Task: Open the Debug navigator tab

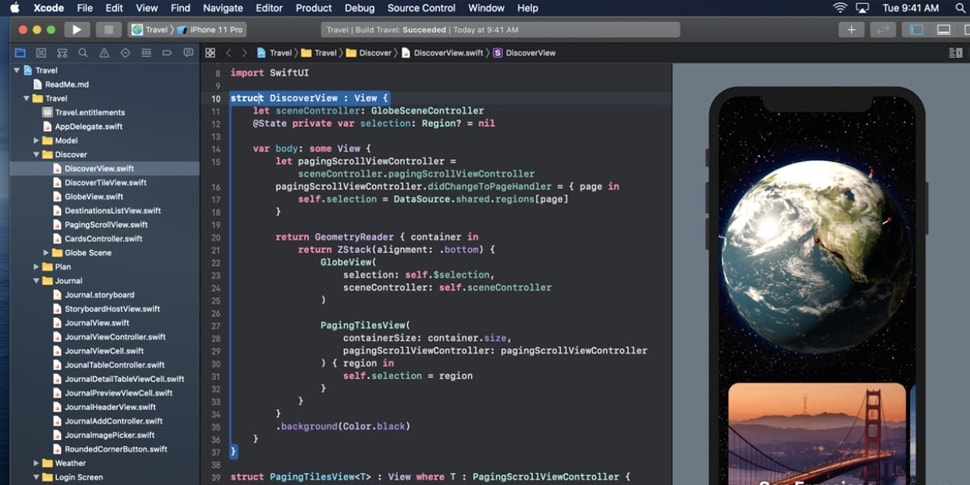Action: tap(146, 53)
